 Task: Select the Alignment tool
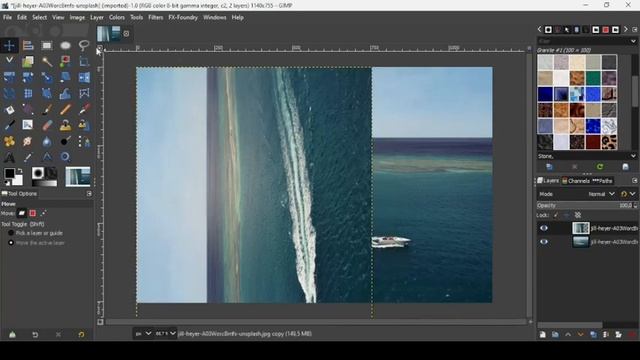(28, 45)
